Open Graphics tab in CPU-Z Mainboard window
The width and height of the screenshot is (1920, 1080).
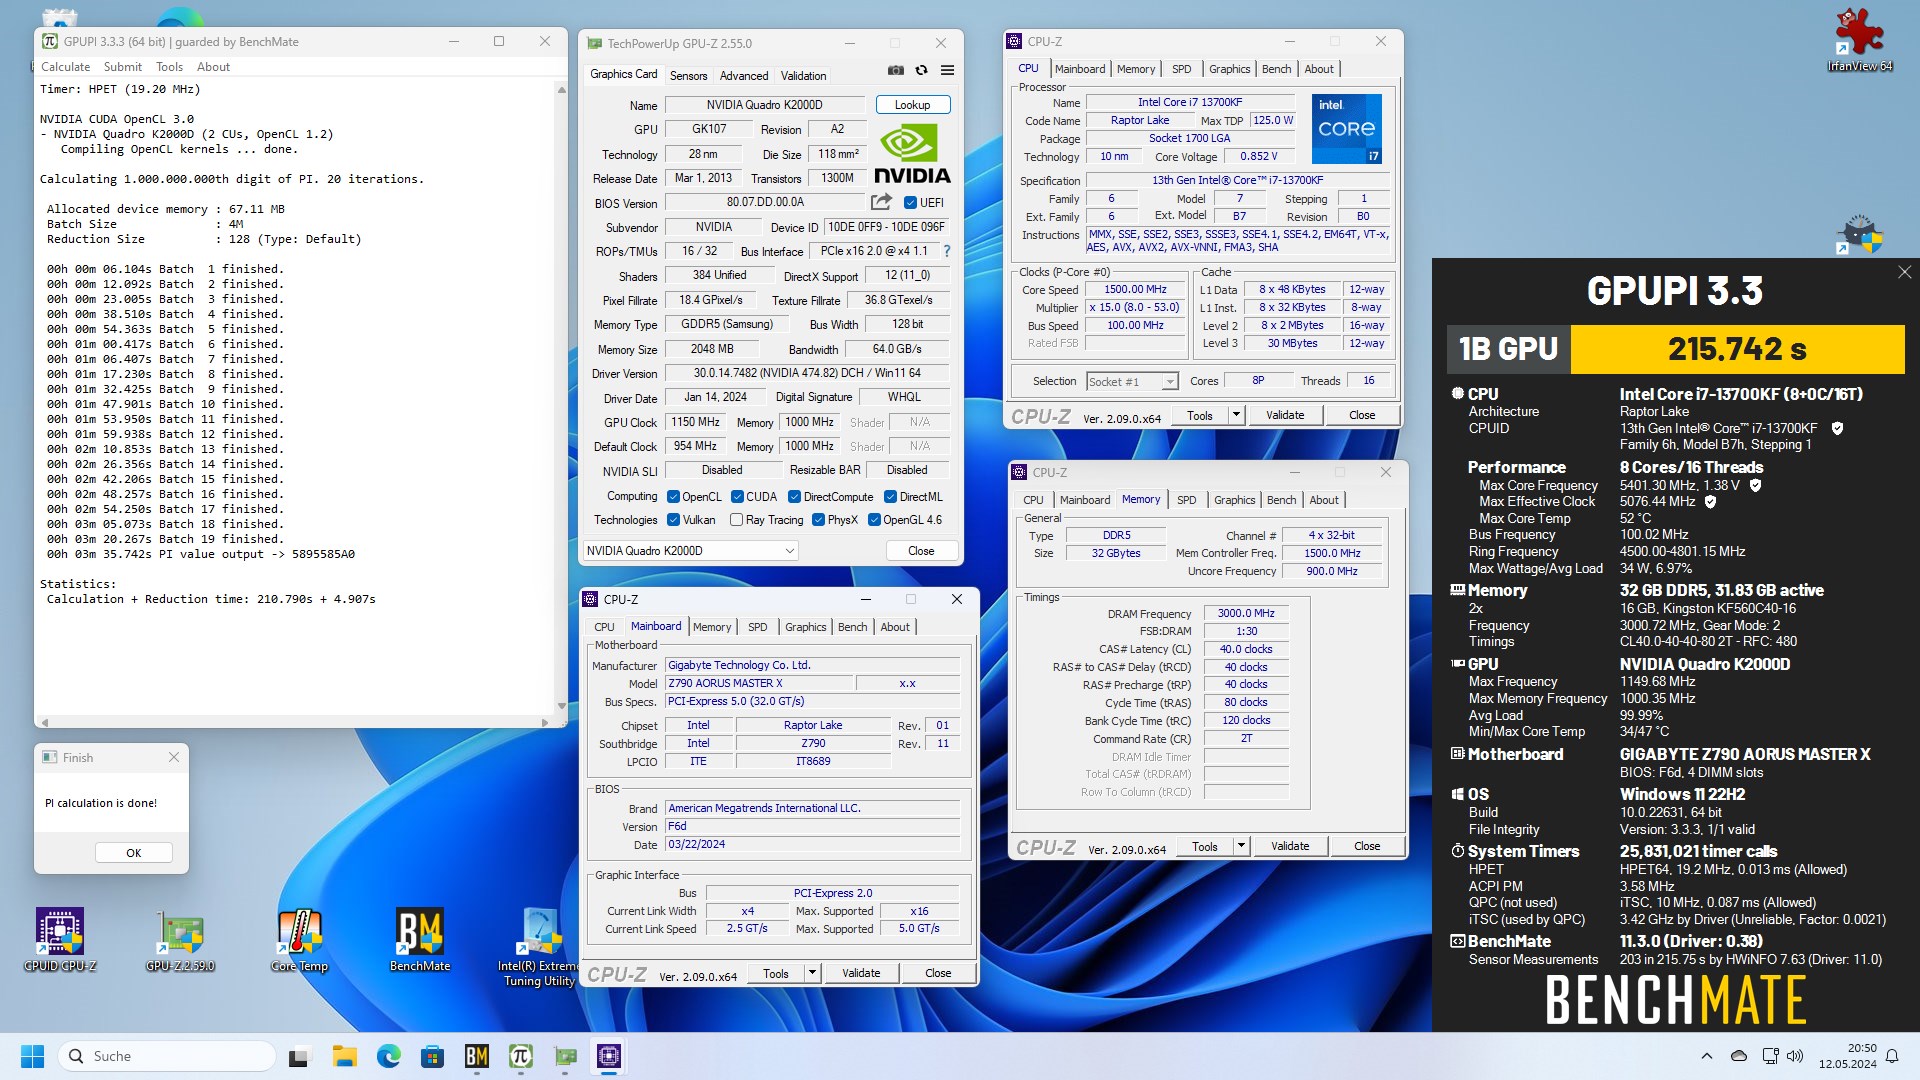(x=805, y=627)
